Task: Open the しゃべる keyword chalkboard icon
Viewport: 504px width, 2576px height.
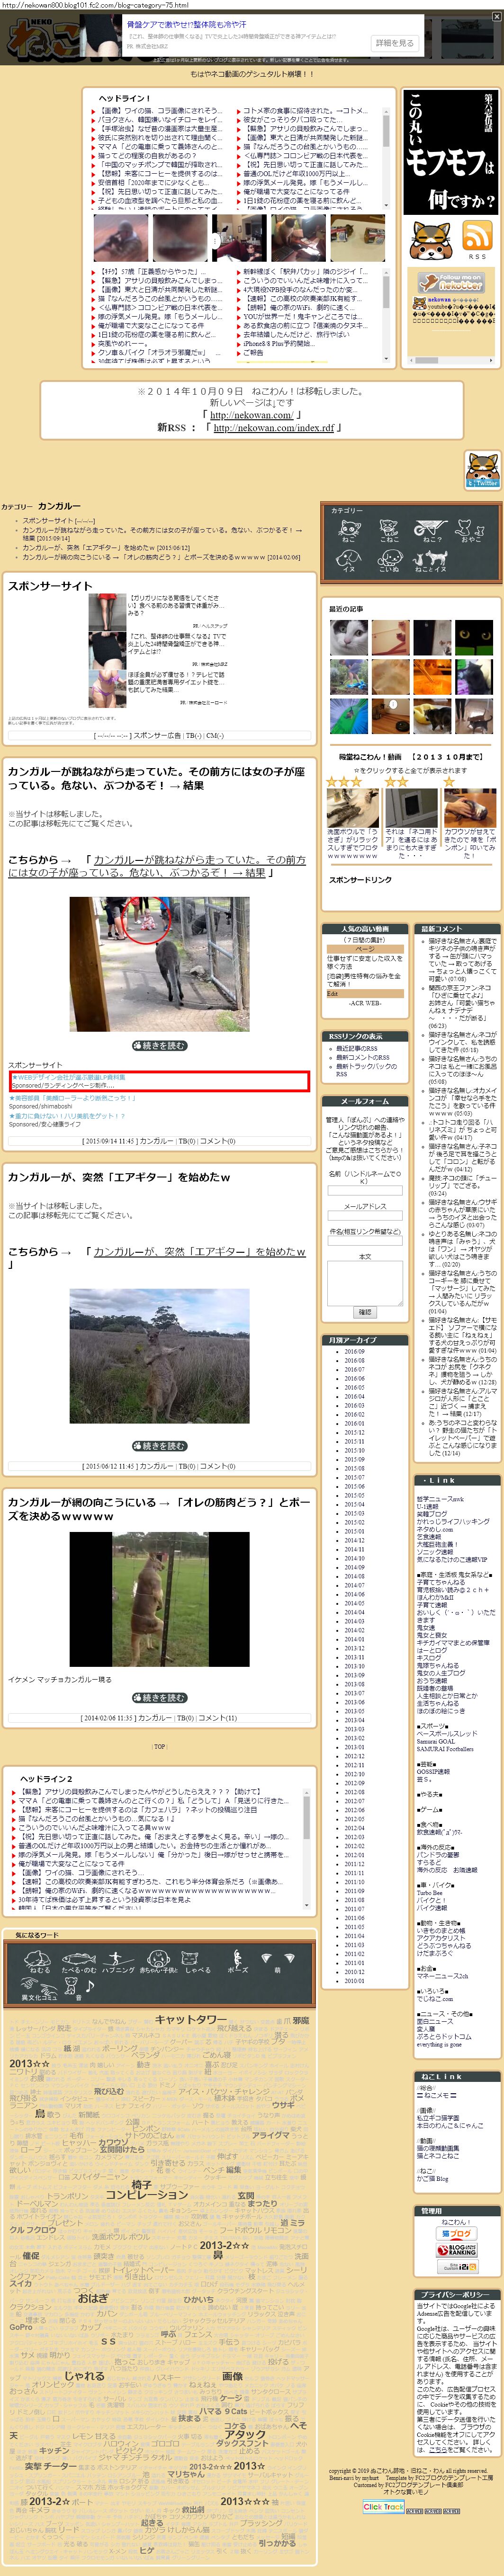Action: coord(198,1962)
